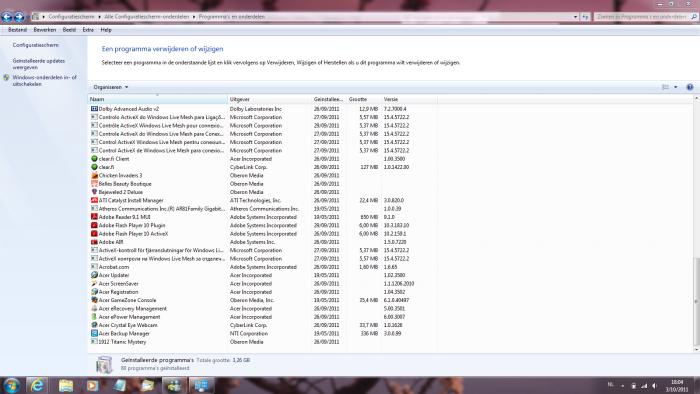
Task: Open the view options dropdown arrow
Action: click(x=675, y=87)
